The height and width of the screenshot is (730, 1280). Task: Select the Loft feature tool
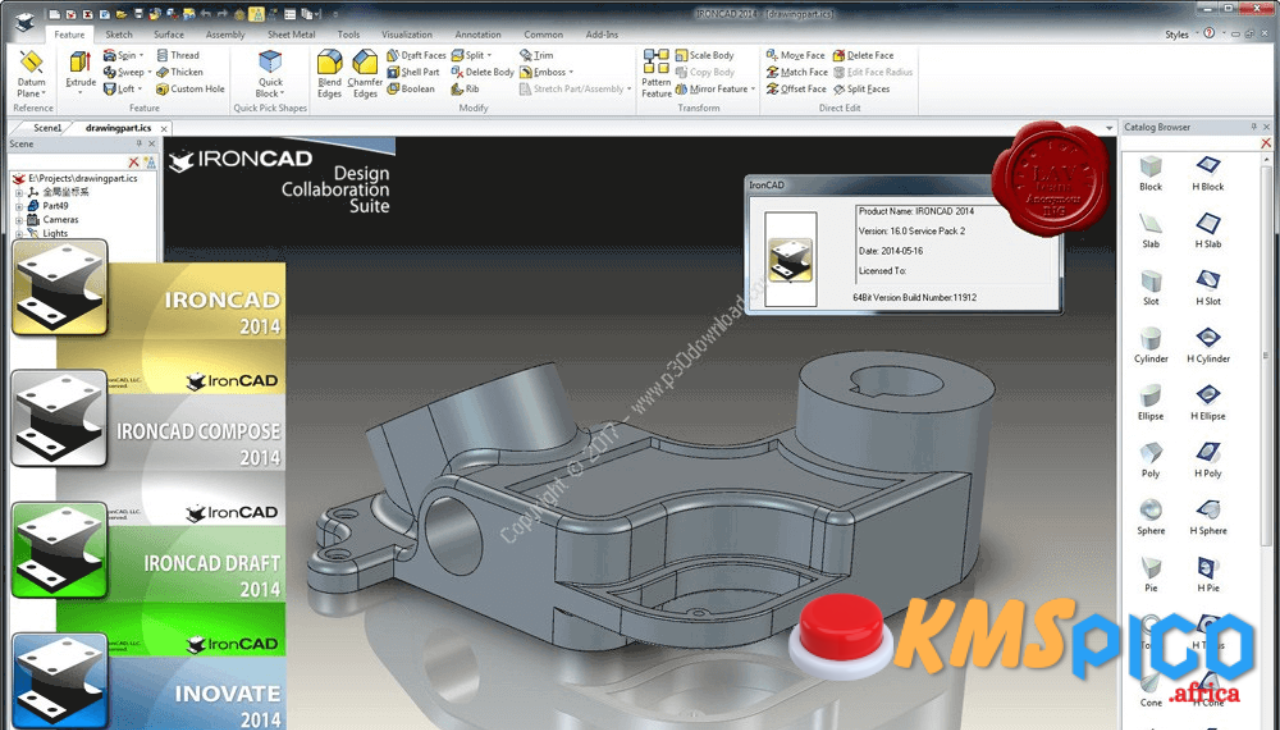pos(122,89)
